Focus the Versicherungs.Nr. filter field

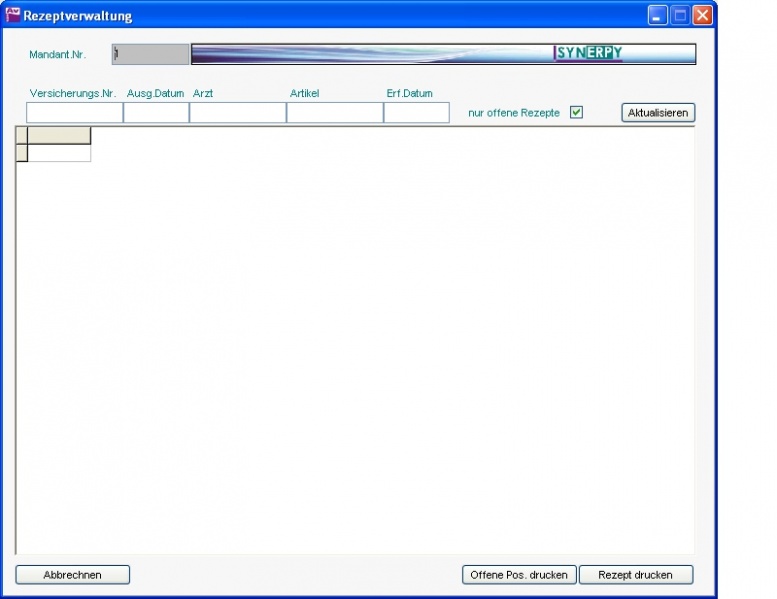pyautogui.click(x=74, y=113)
